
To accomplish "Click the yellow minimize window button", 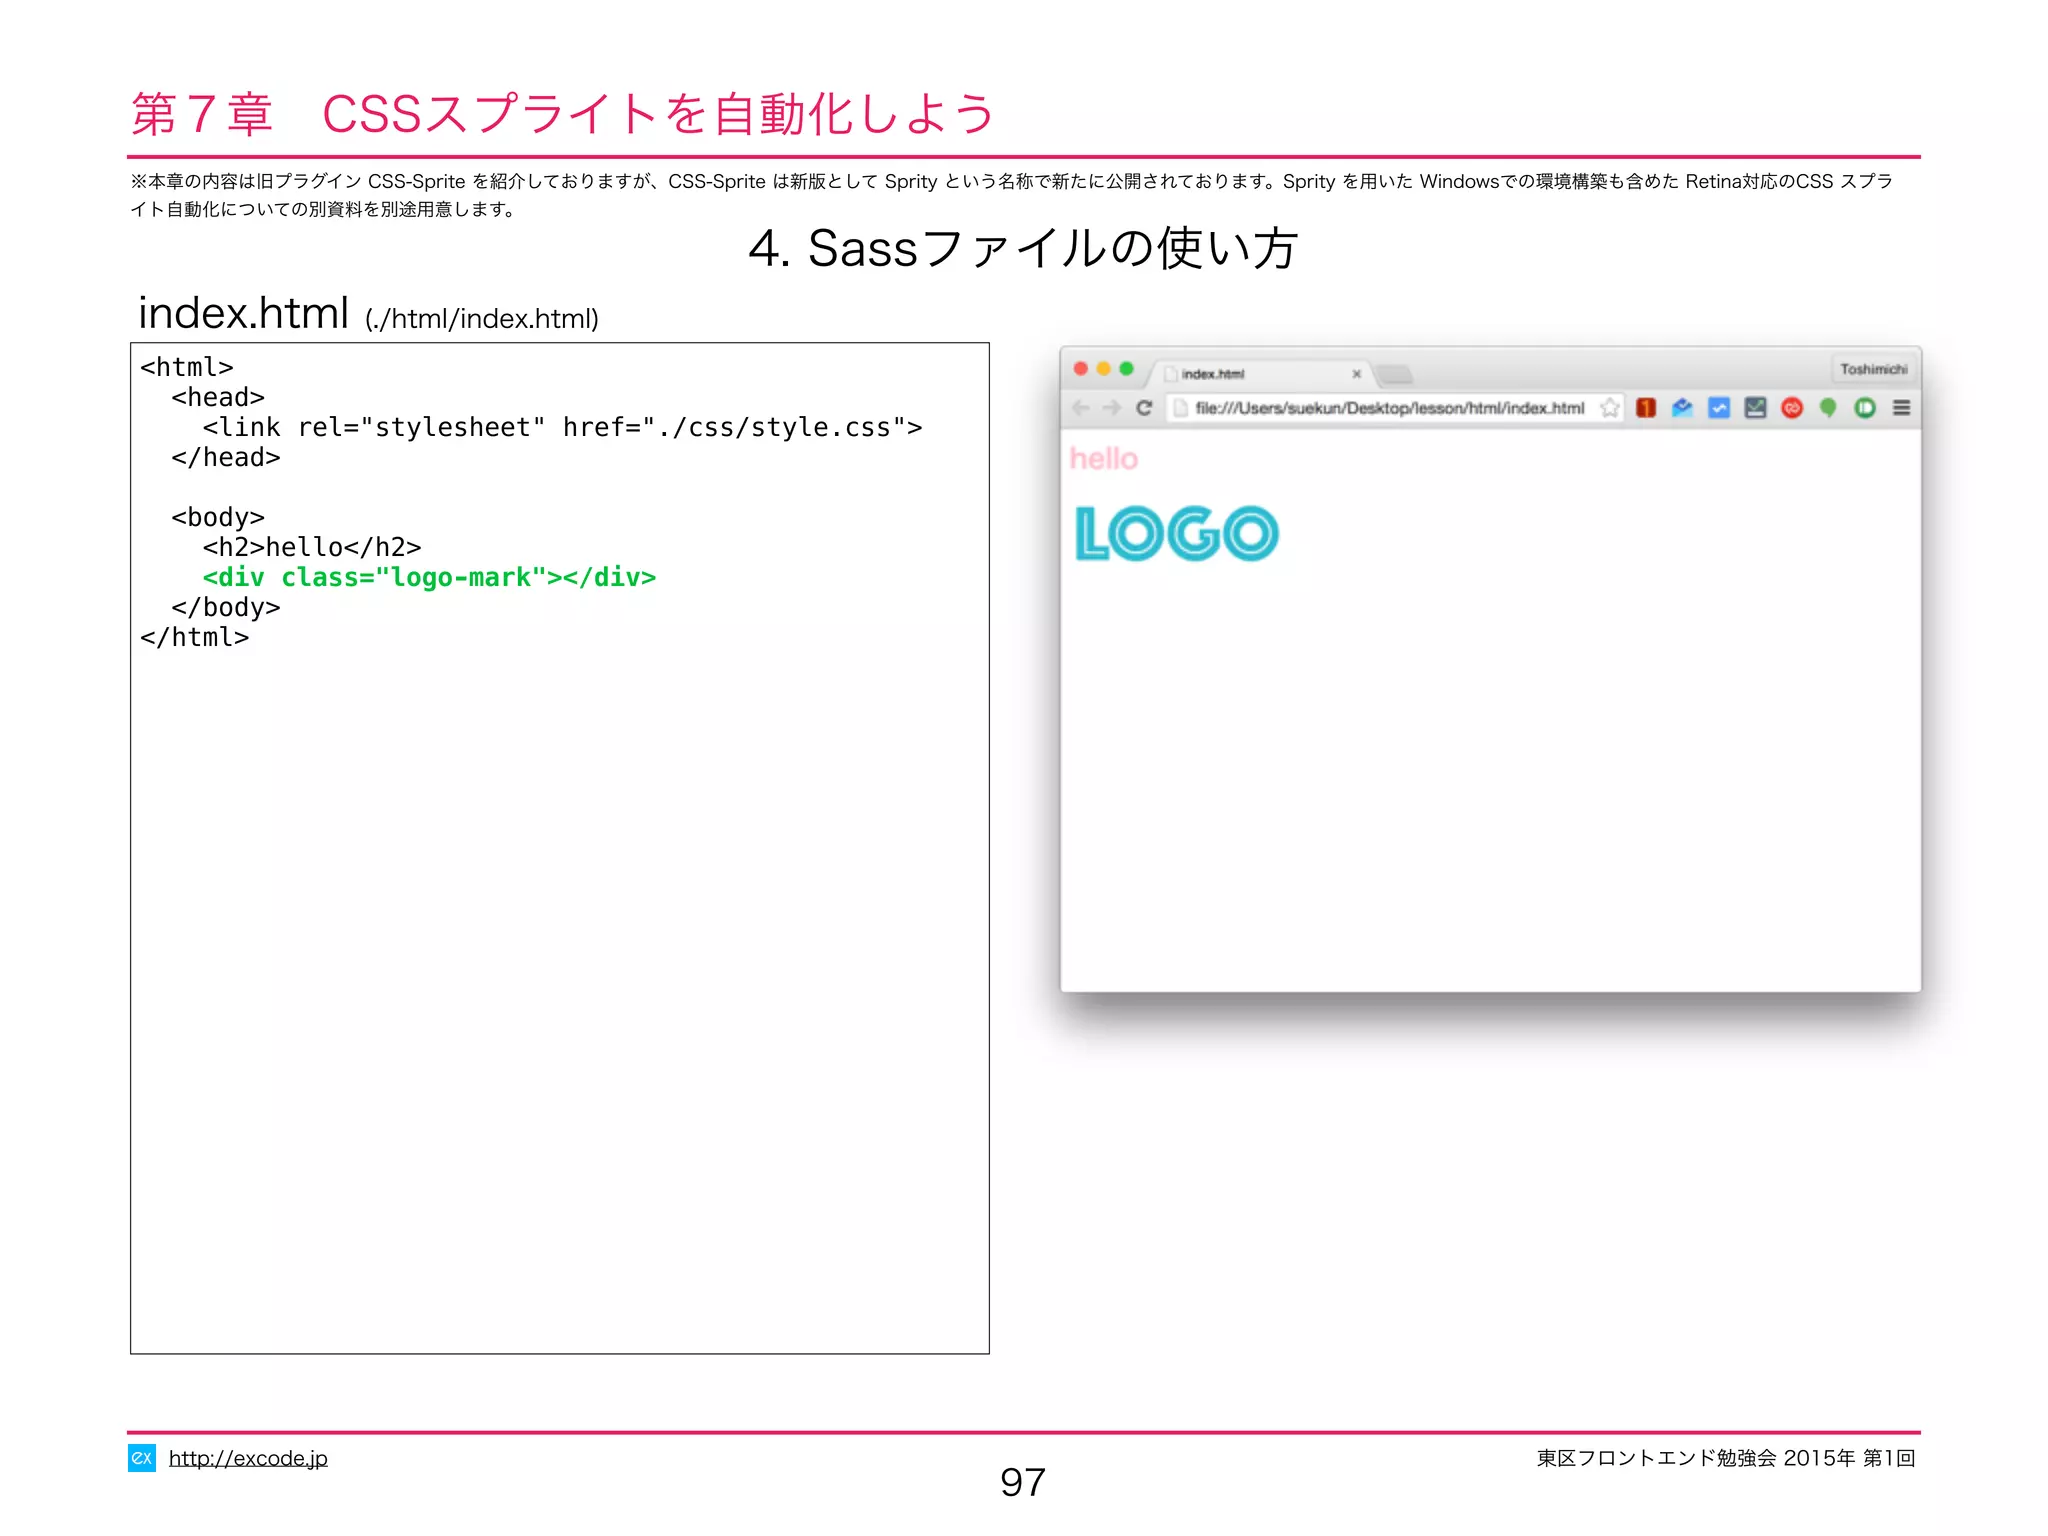I will (x=1104, y=369).
